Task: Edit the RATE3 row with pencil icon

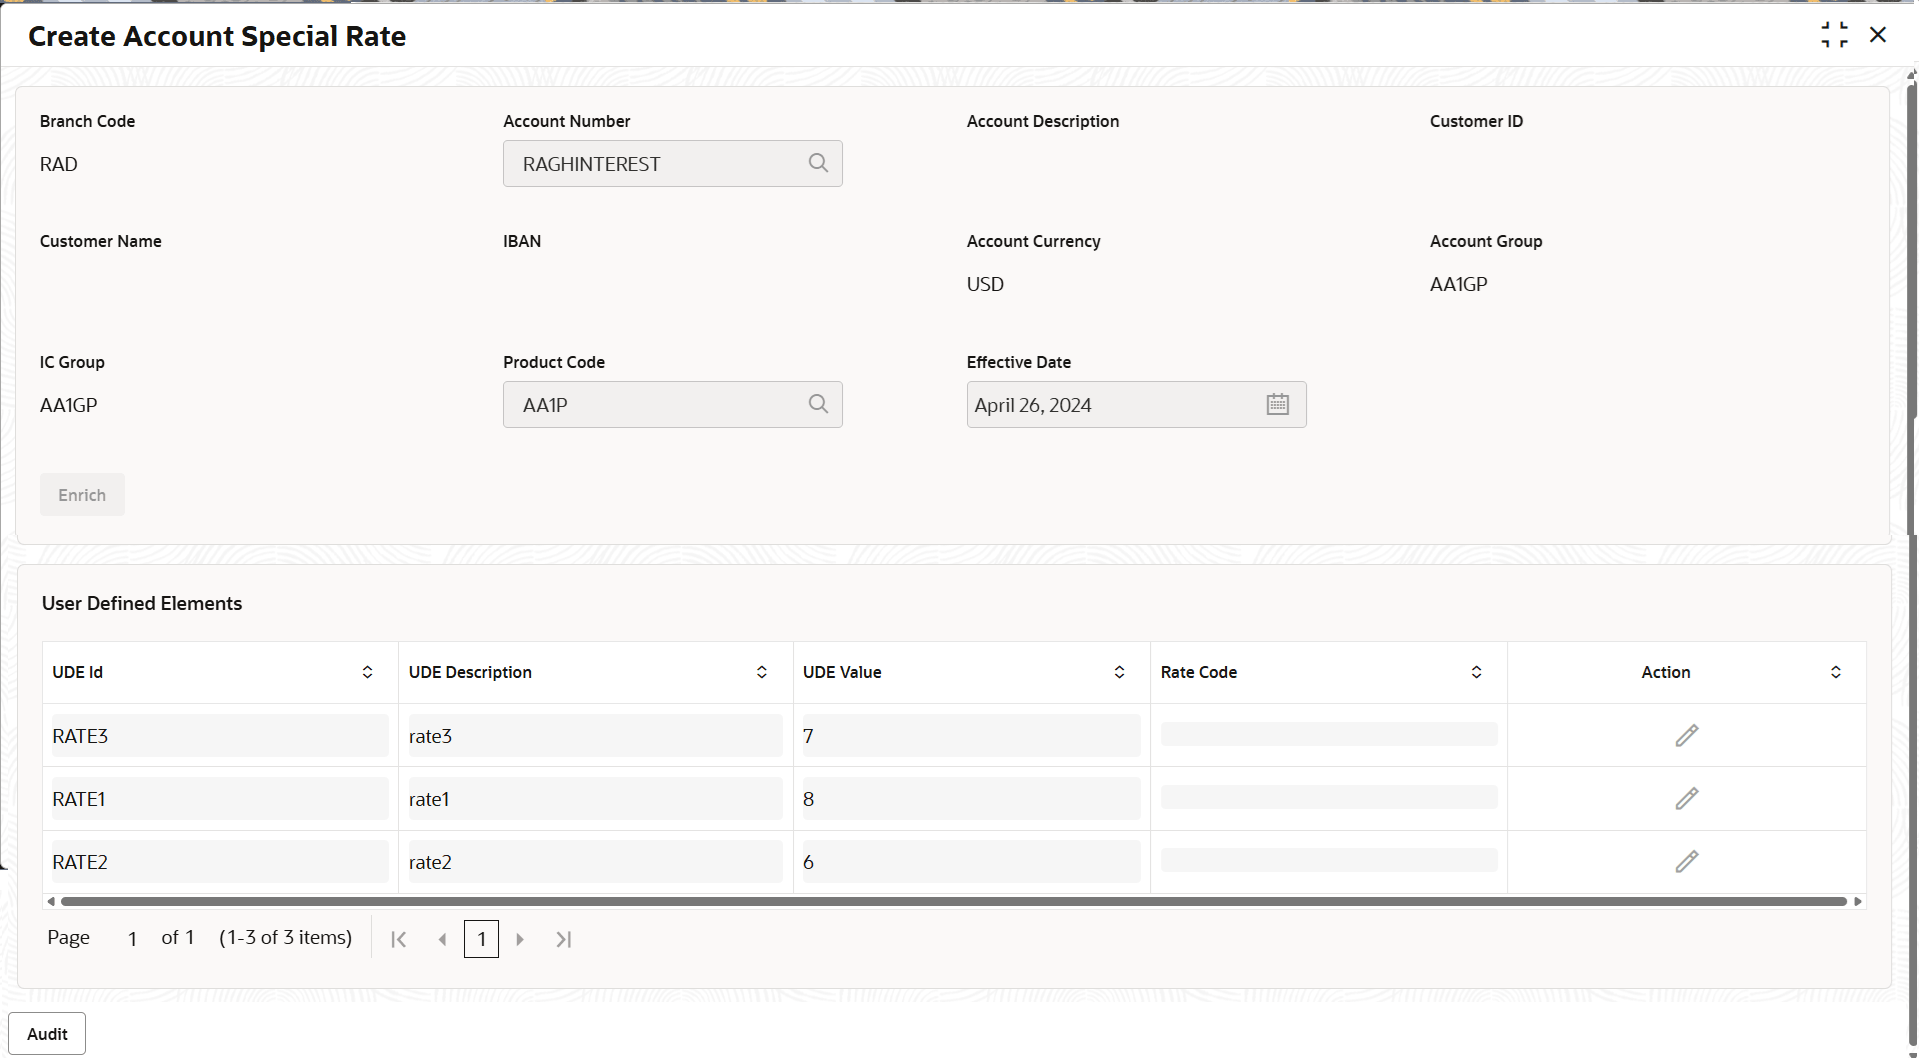Action: click(x=1686, y=736)
